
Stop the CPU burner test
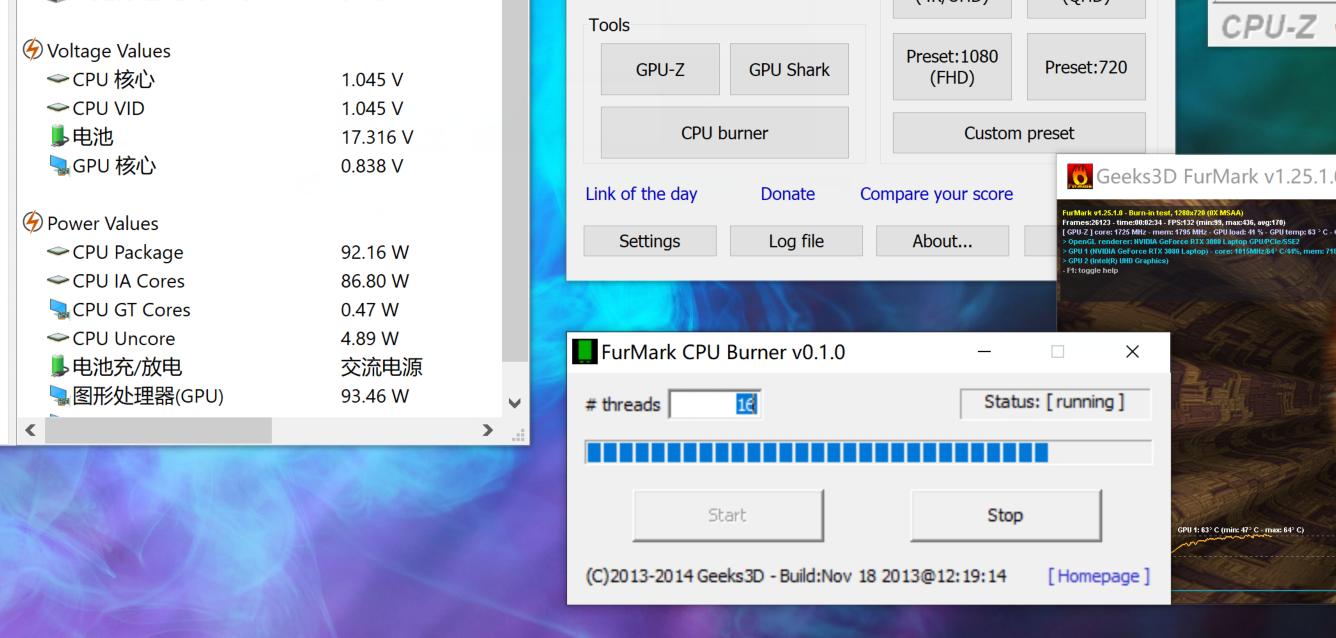[x=1005, y=515]
